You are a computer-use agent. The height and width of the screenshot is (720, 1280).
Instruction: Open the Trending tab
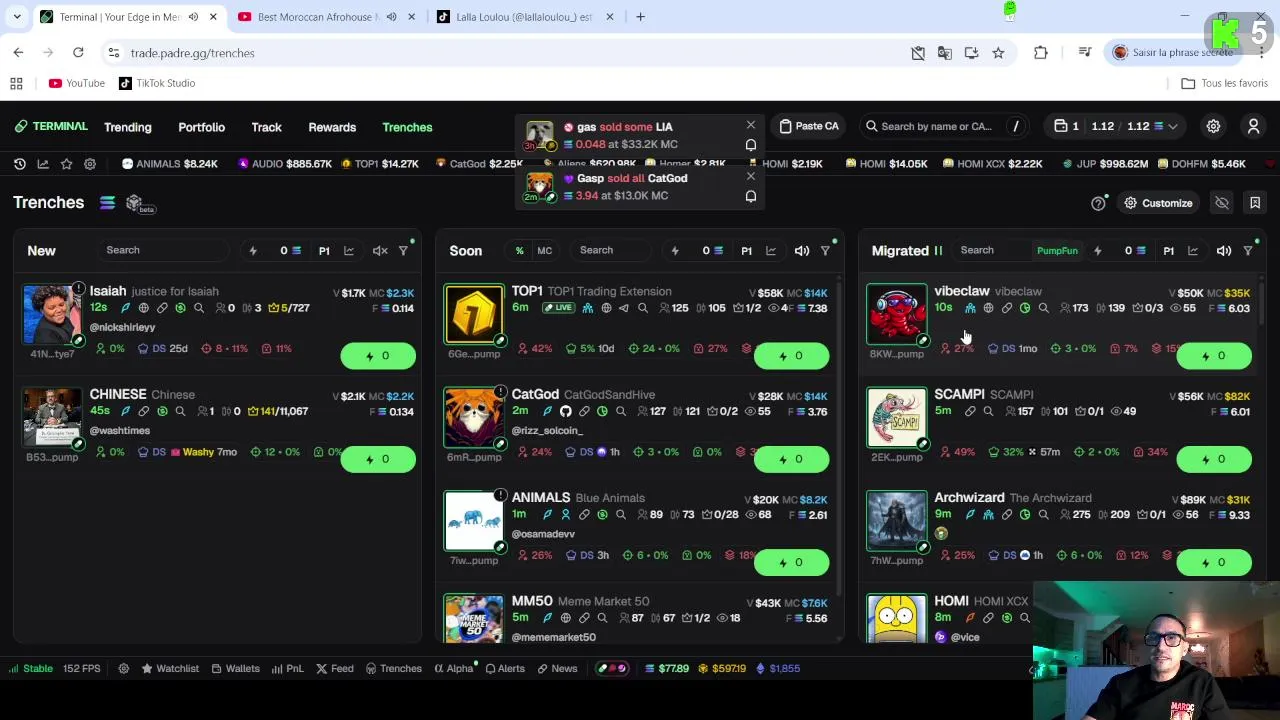point(128,127)
